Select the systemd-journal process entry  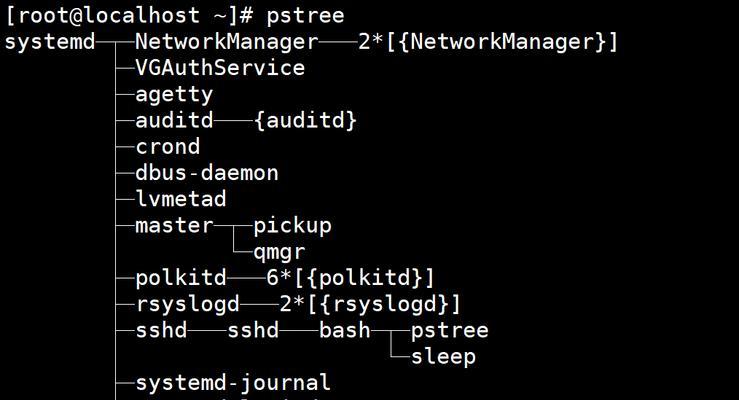233,383
